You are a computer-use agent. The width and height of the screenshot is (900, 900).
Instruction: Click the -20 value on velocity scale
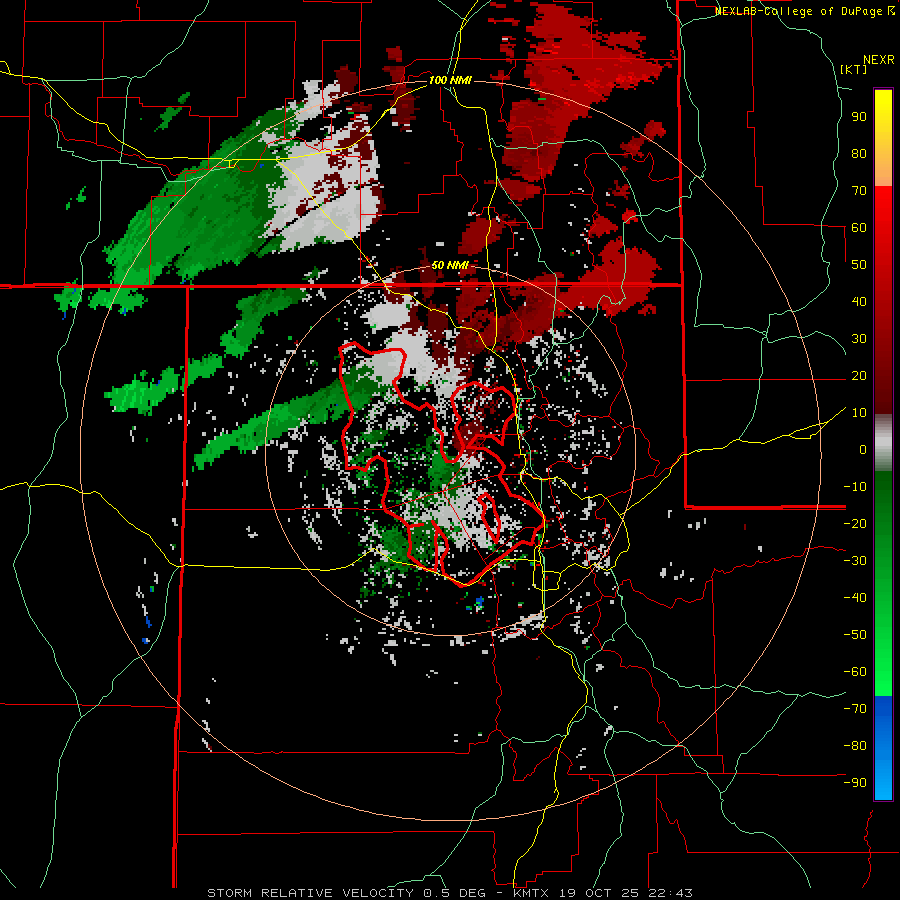pos(855,523)
